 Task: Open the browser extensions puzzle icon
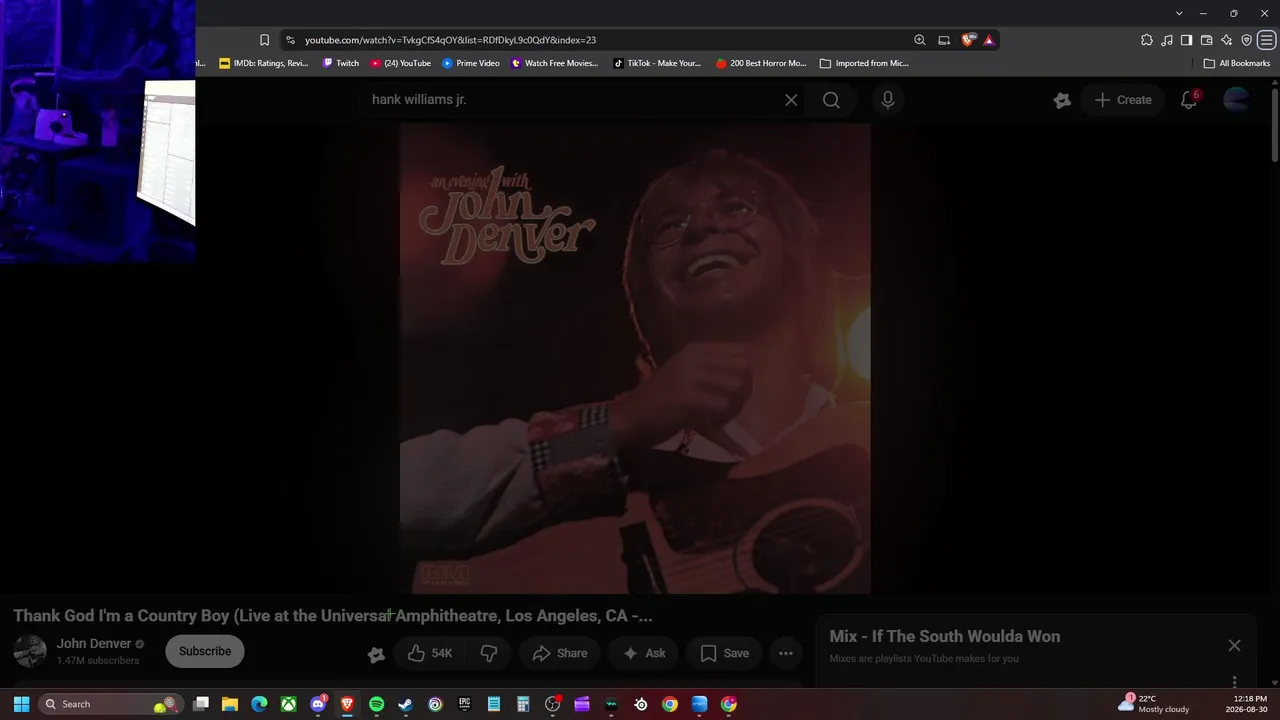click(x=1147, y=40)
